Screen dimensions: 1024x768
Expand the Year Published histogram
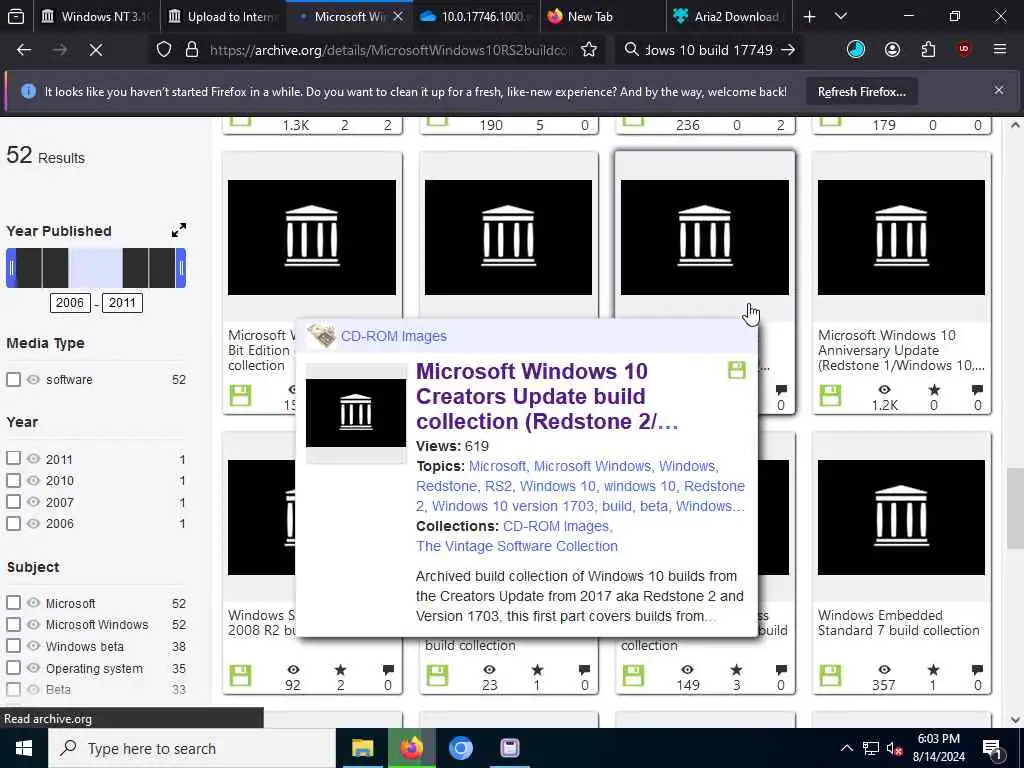[178, 231]
